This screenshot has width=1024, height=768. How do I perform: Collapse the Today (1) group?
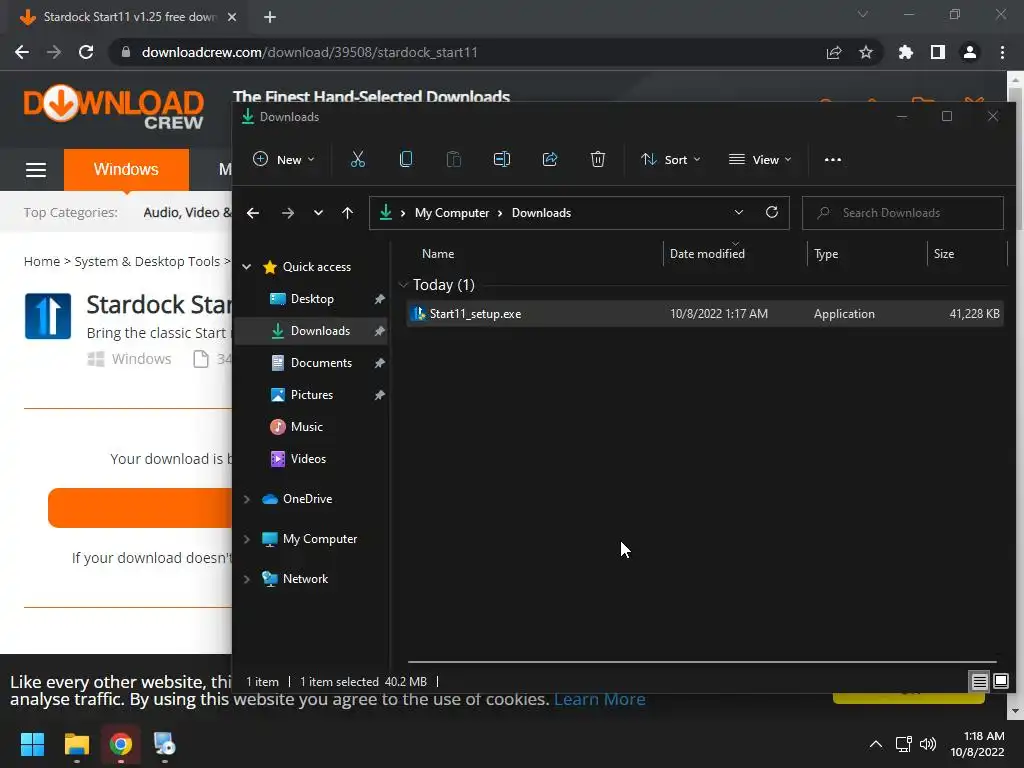[404, 285]
